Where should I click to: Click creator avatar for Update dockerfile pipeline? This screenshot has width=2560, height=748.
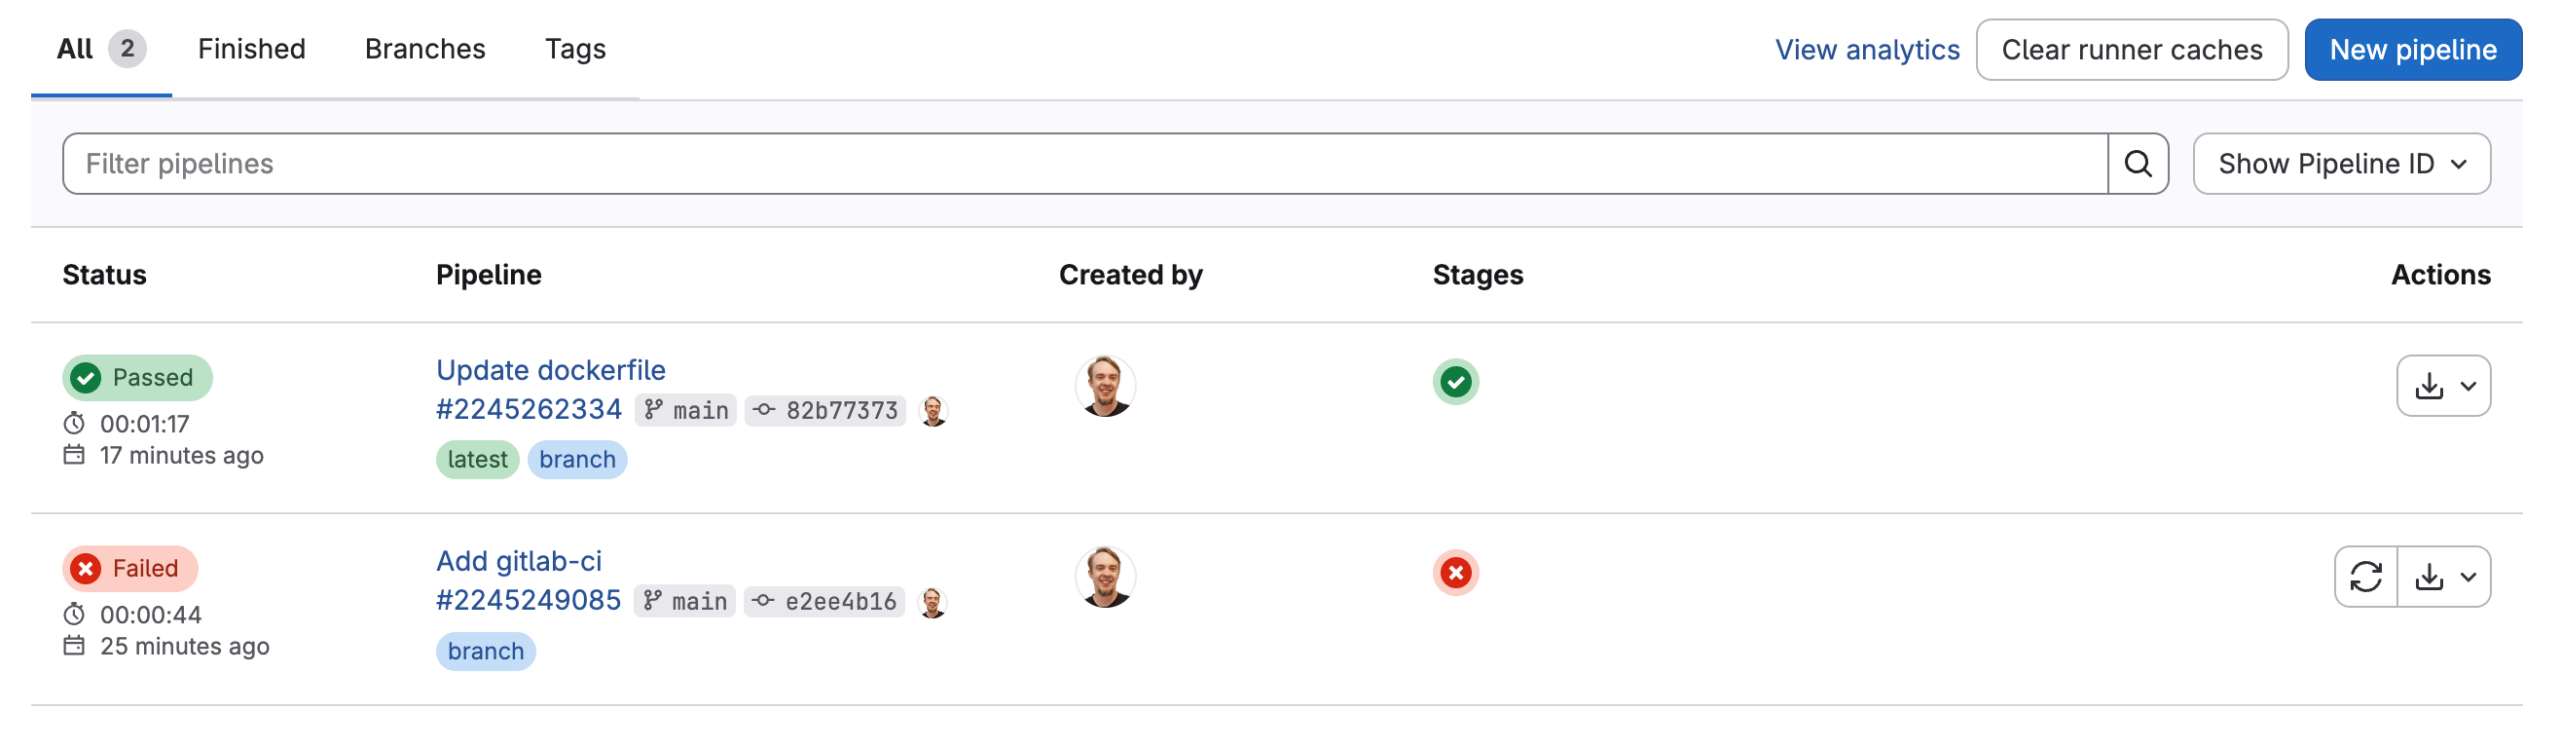[x=1104, y=386]
